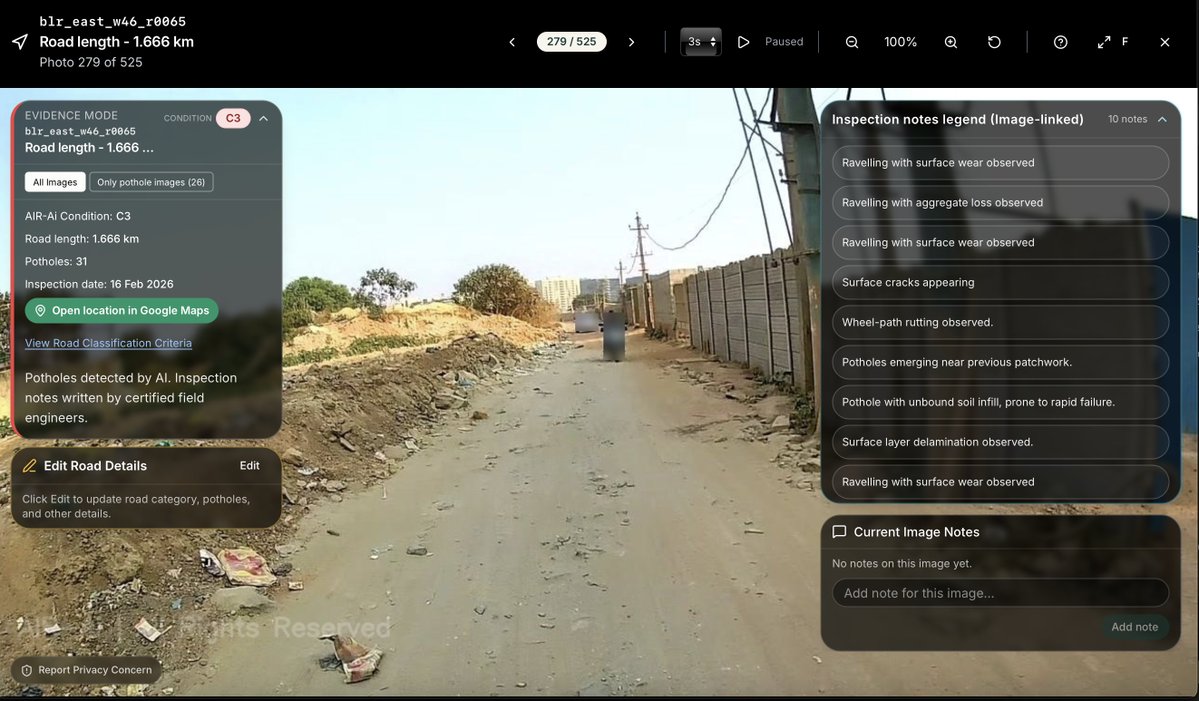The image size is (1199, 701).
Task: Close the photo viewer with X
Action: click(1165, 42)
